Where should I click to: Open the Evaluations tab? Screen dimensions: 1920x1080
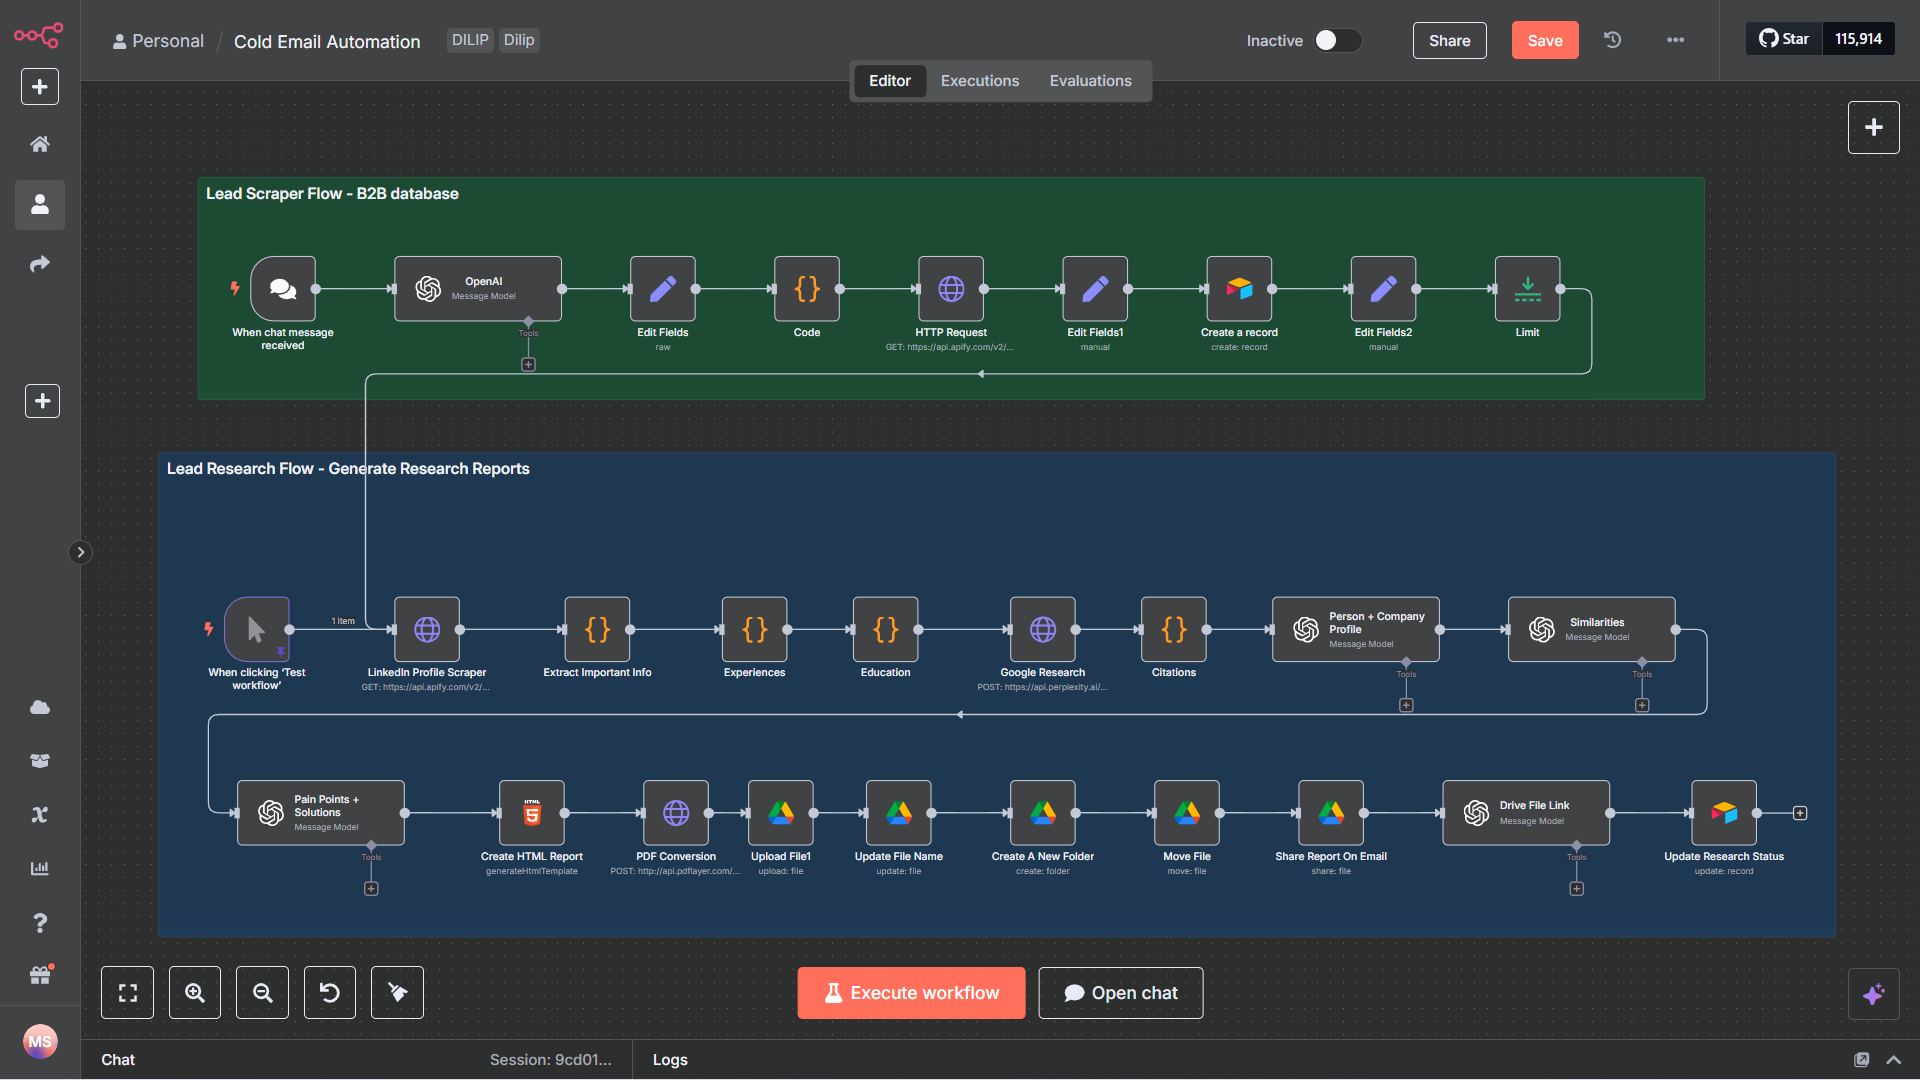click(1090, 80)
